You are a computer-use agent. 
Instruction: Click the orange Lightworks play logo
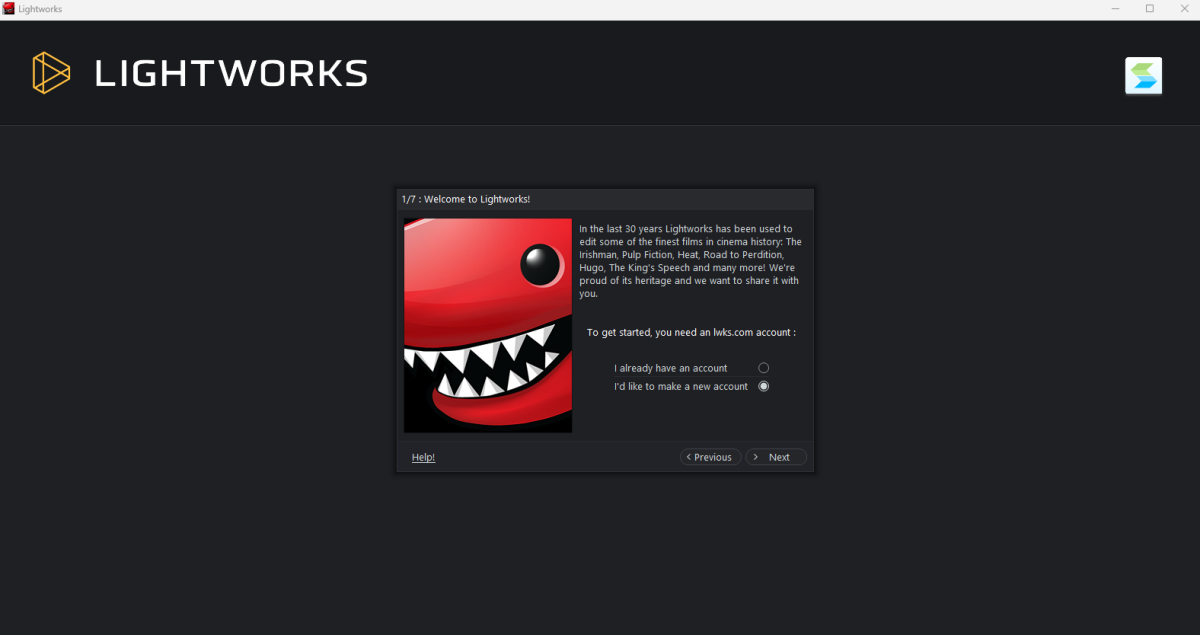click(51, 73)
